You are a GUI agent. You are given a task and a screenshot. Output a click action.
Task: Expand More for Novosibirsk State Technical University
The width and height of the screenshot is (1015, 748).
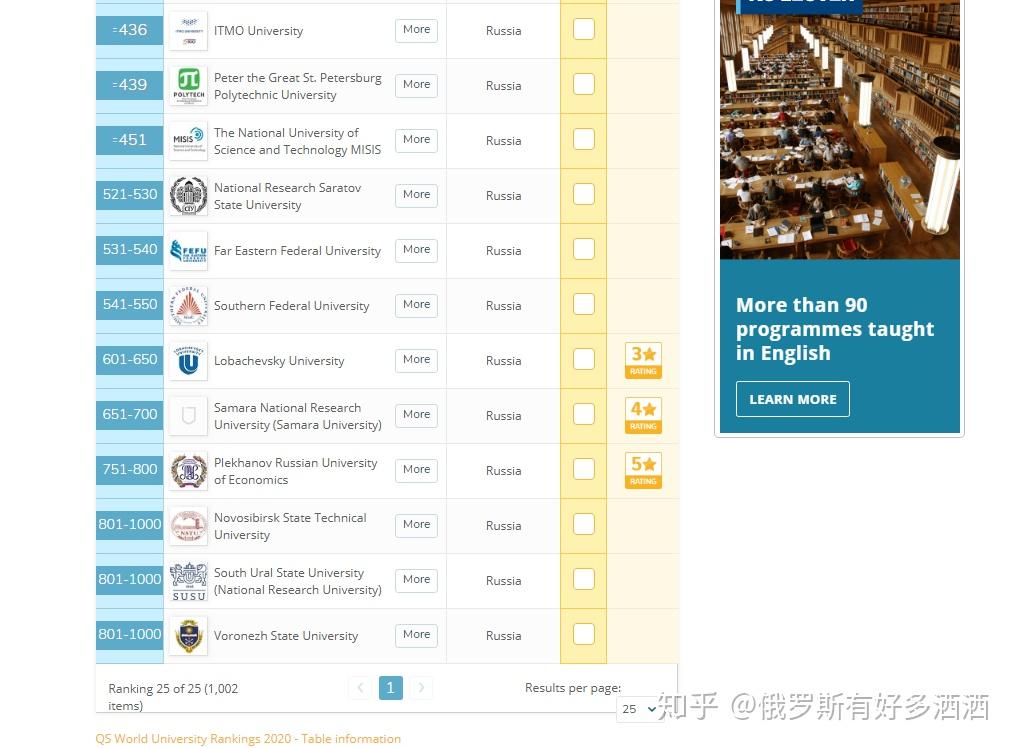pos(416,525)
